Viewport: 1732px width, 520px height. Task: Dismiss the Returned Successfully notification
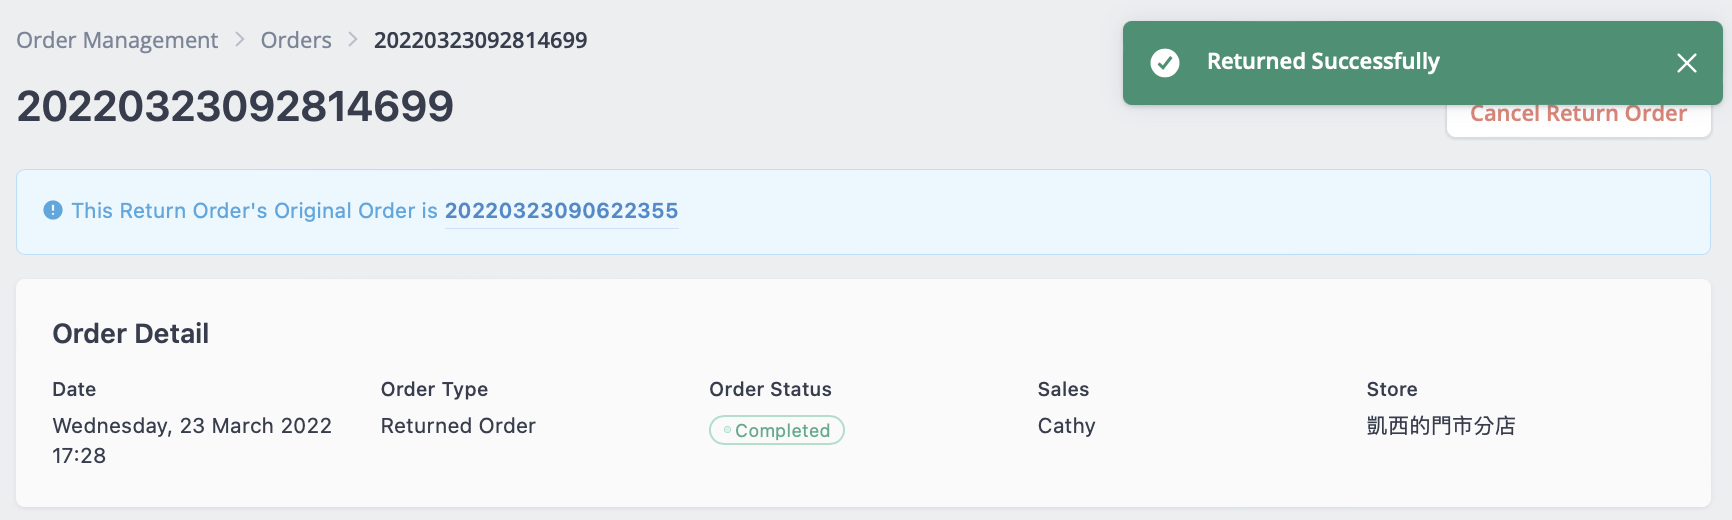point(1686,63)
